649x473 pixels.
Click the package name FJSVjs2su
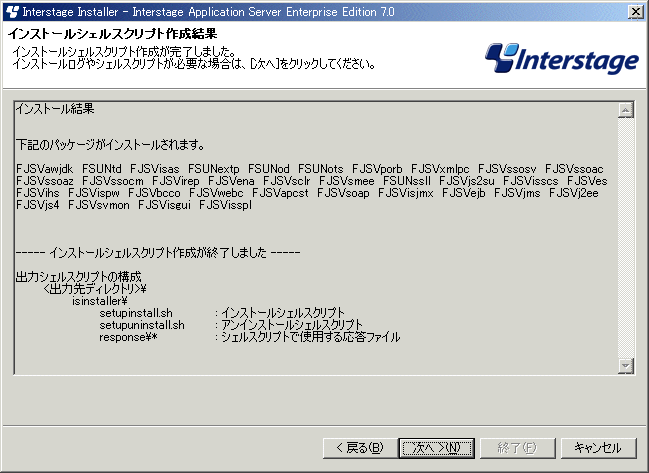(467, 181)
